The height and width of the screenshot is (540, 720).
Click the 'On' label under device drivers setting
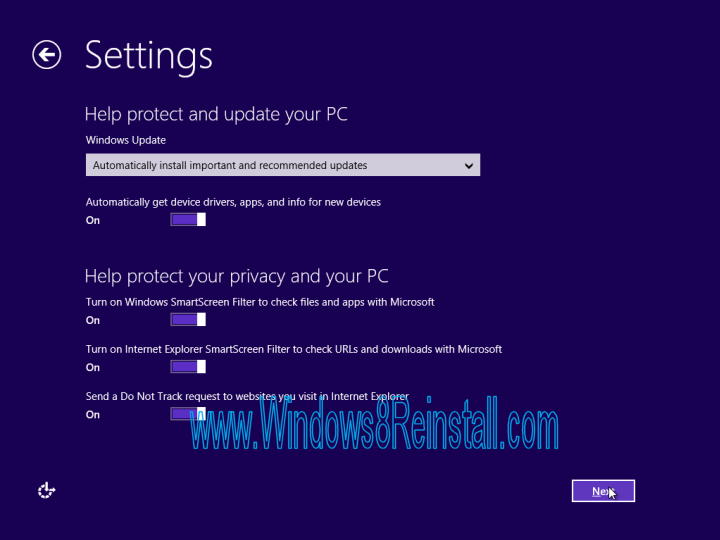tap(93, 220)
